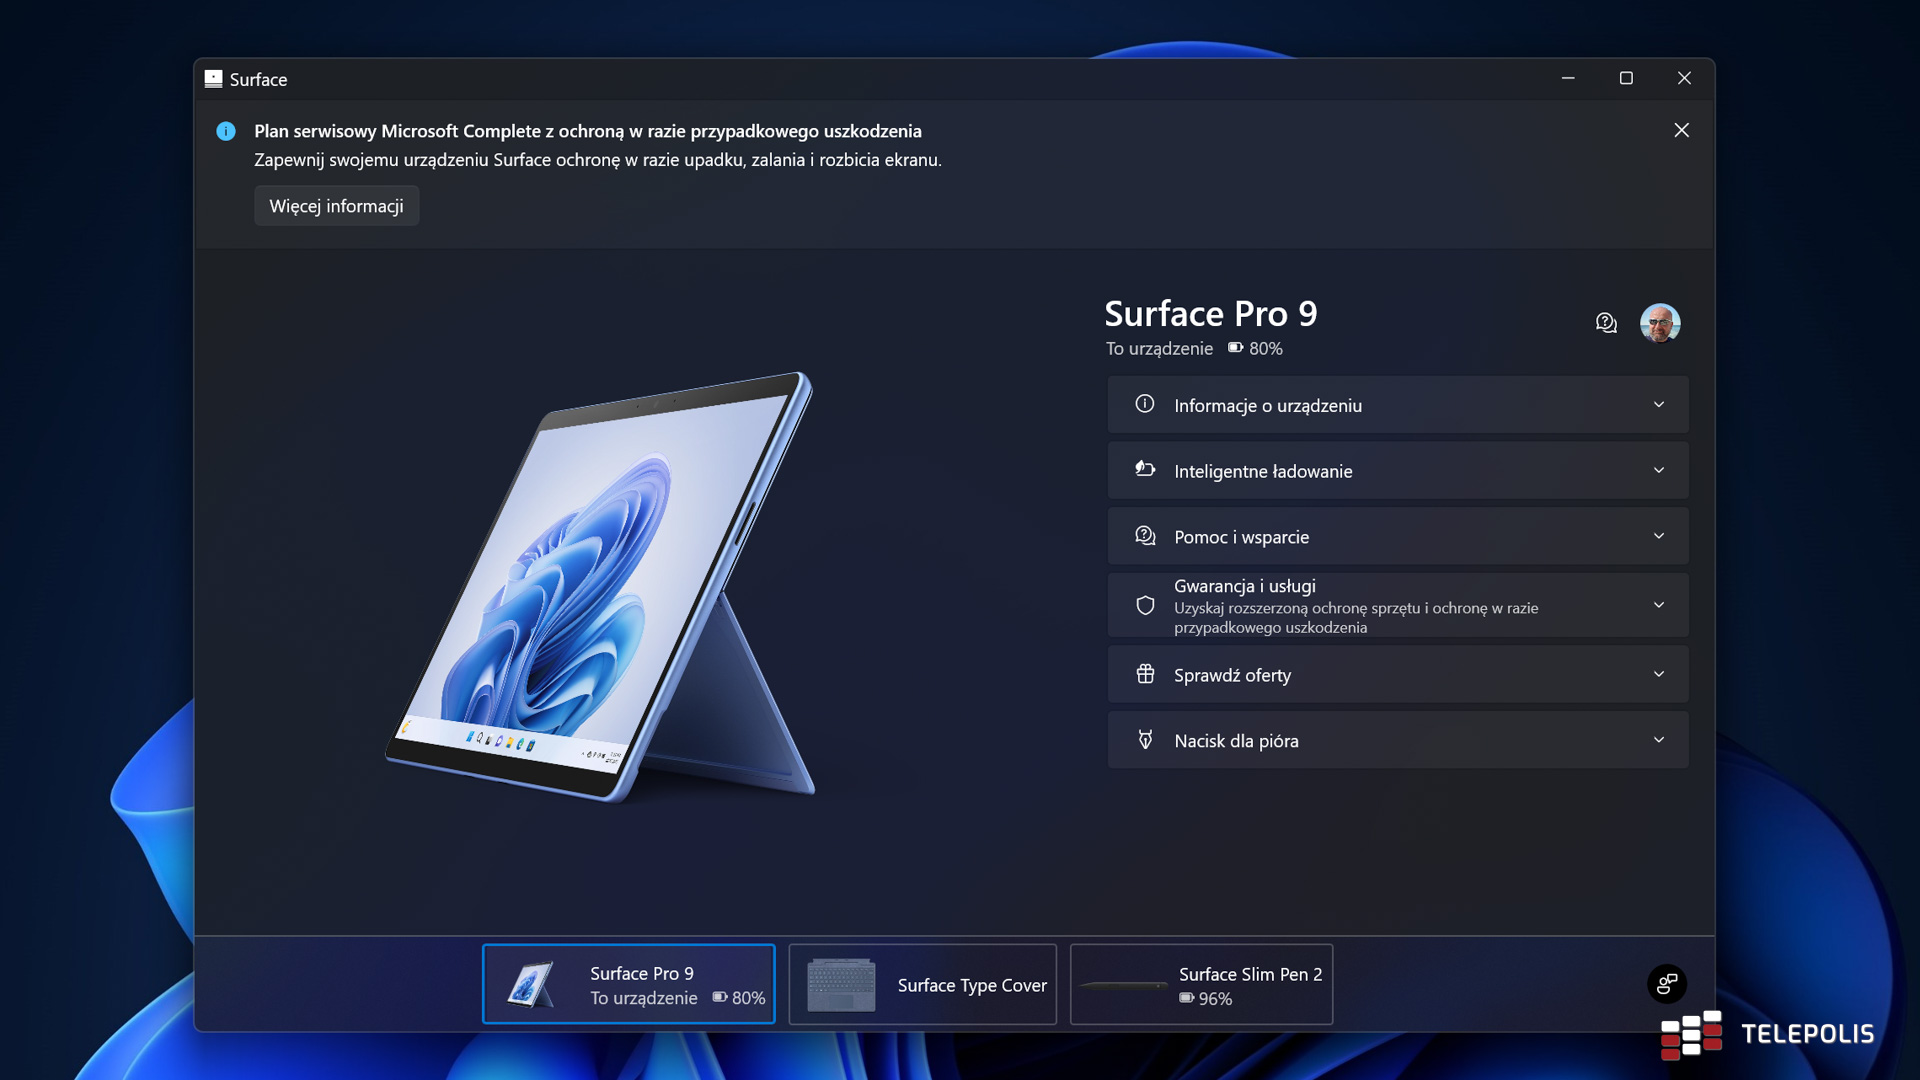
Task: Select the Sprawdź oferty gift icon
Action: coord(1145,674)
